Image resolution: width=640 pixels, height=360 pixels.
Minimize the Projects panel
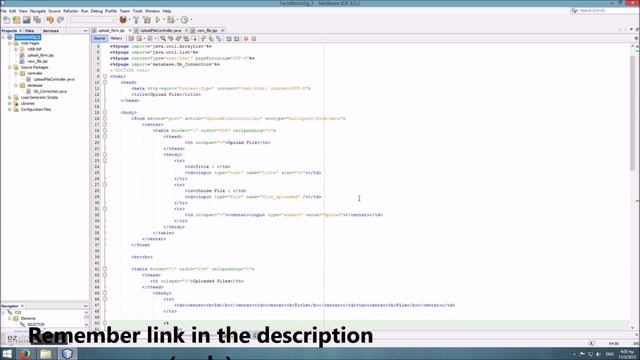(85, 31)
